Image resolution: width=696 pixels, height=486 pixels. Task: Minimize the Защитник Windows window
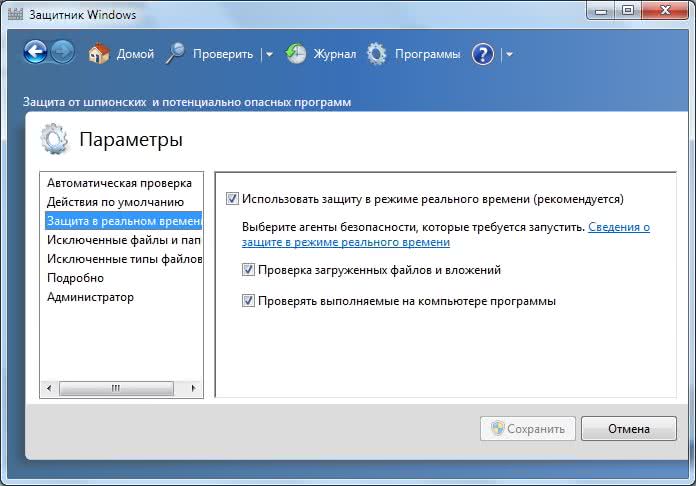click(601, 11)
